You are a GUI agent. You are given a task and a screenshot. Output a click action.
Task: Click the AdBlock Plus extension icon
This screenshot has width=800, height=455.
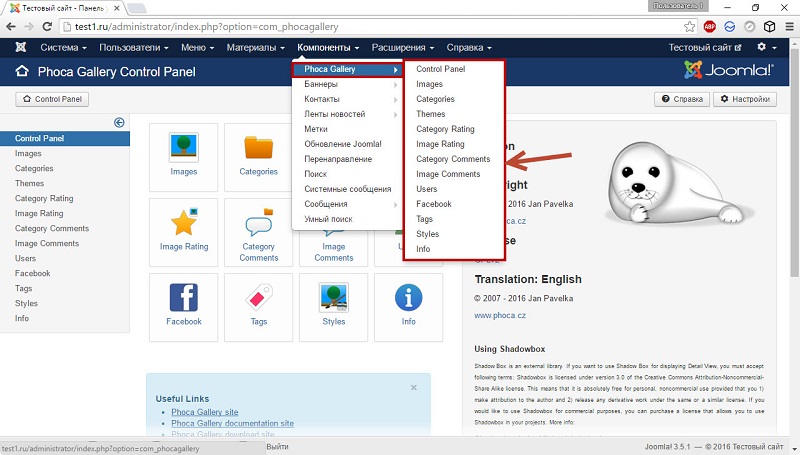click(x=710, y=27)
